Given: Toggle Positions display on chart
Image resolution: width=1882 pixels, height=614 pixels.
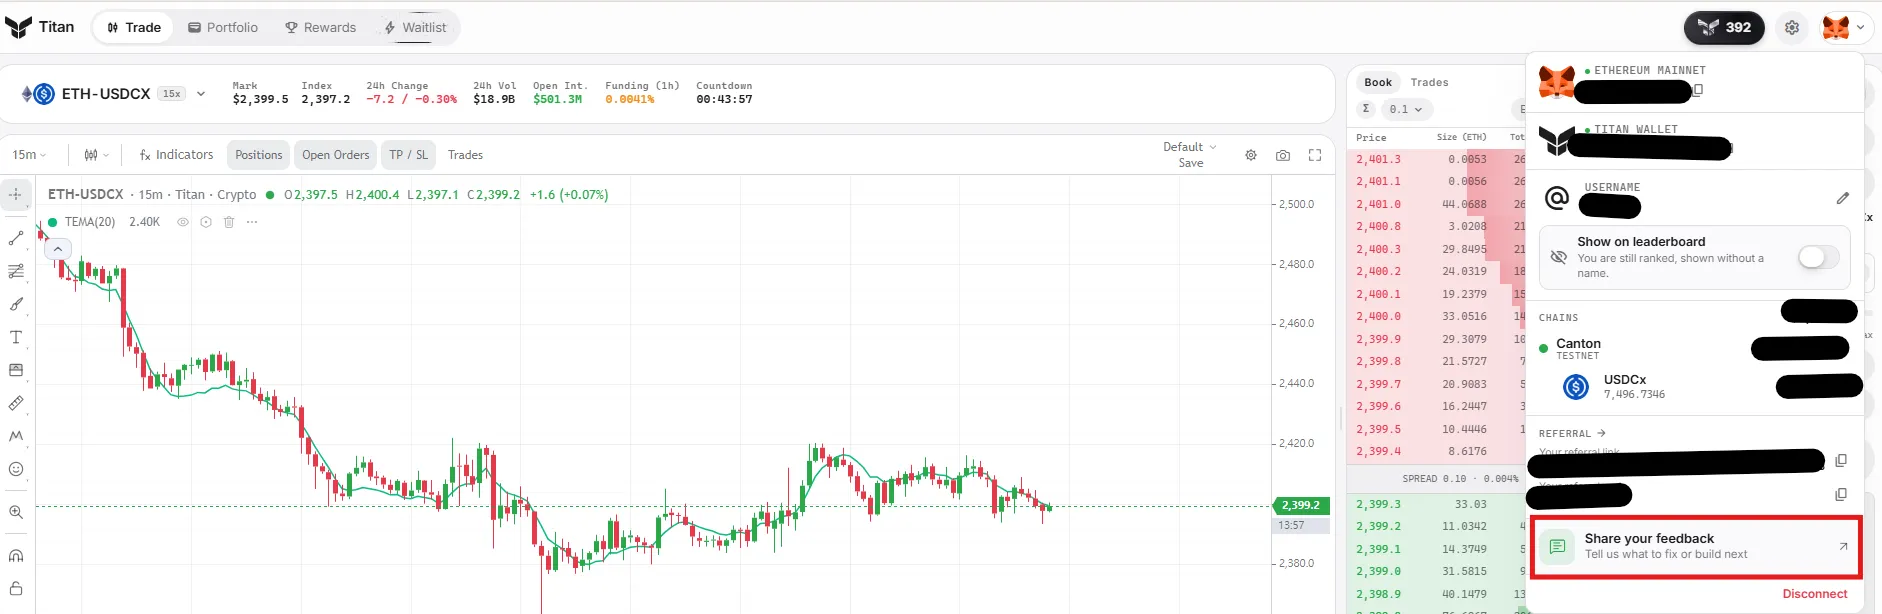Looking at the screenshot, I should pyautogui.click(x=259, y=155).
